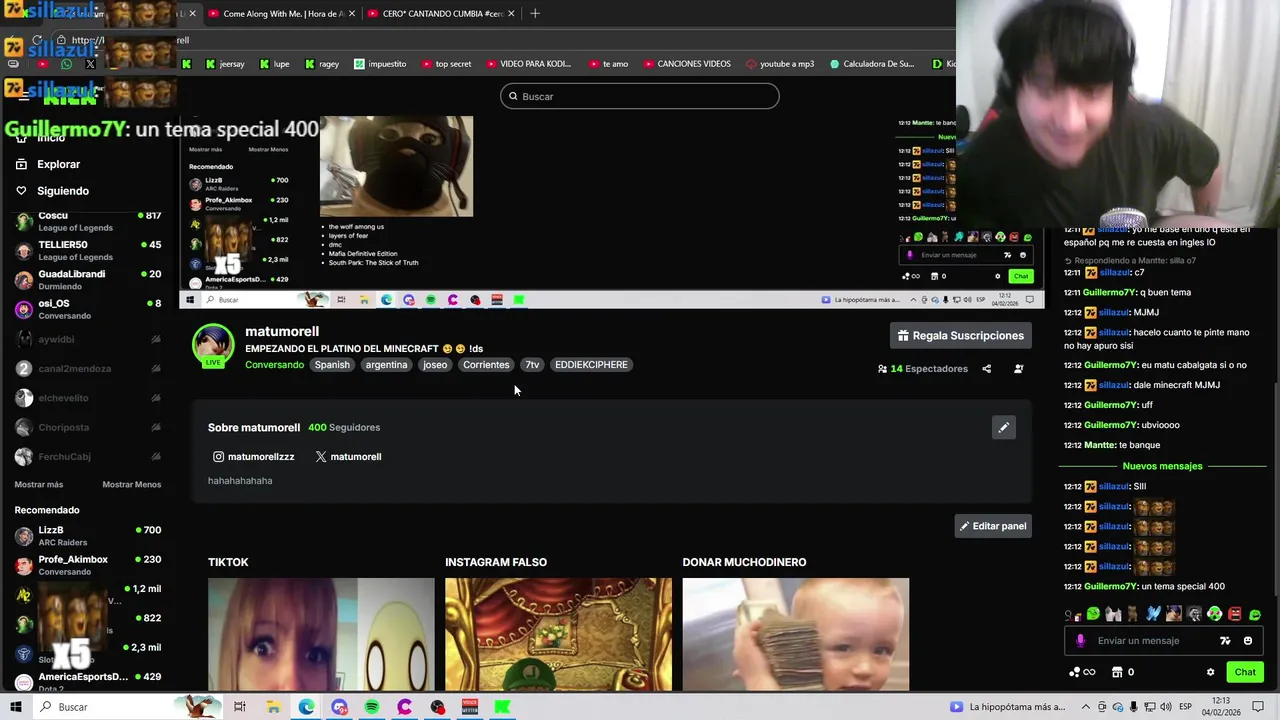Click the share icon next to Espectadores
The width and height of the screenshot is (1280, 720).
tap(986, 369)
